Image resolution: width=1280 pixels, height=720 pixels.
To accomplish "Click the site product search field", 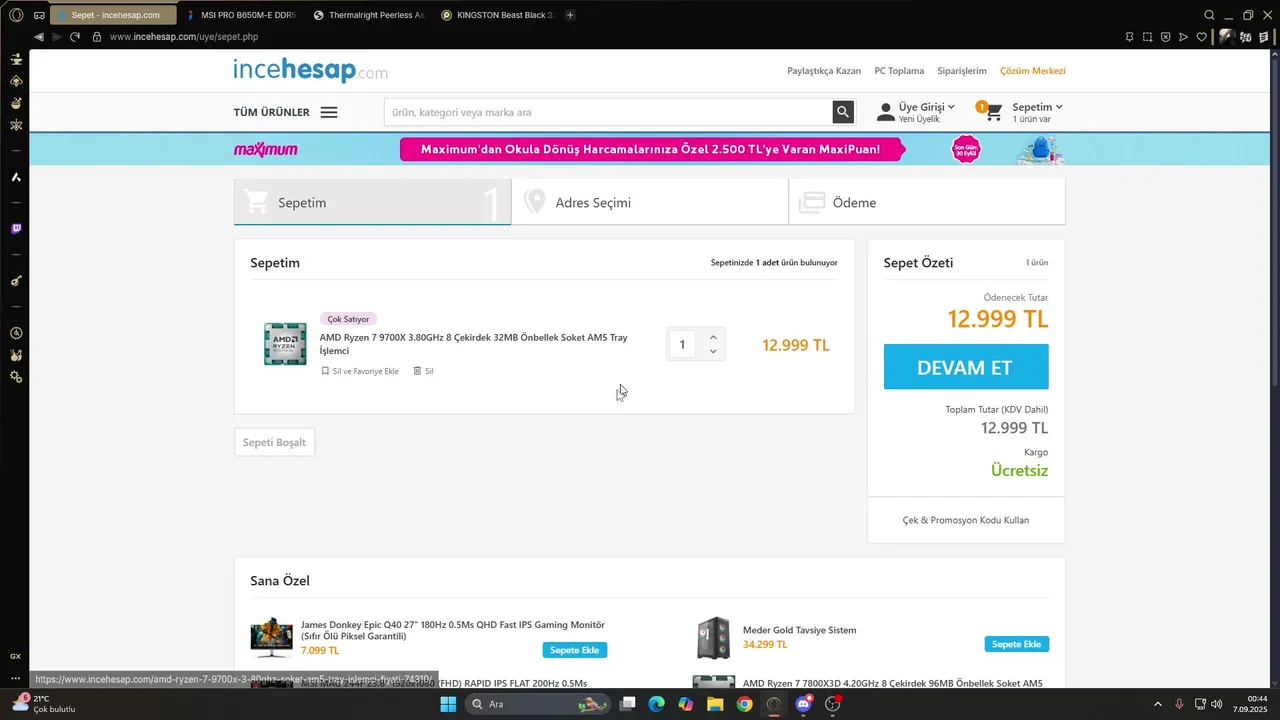I will 608,112.
